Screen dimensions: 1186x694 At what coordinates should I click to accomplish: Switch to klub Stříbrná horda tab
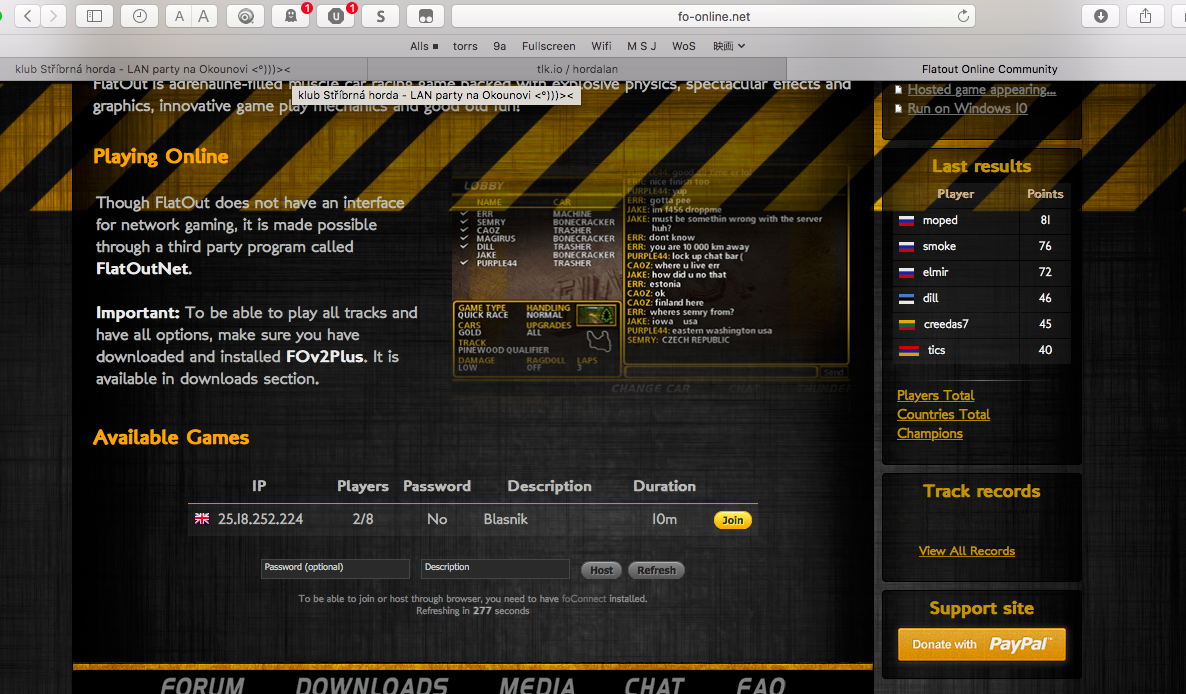184,69
